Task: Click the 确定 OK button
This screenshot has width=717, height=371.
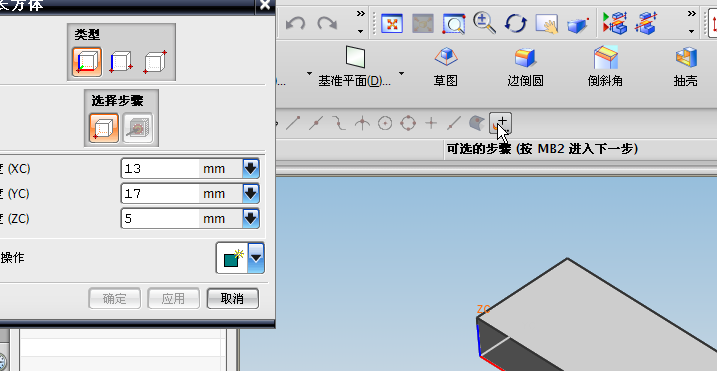Action: (x=114, y=299)
